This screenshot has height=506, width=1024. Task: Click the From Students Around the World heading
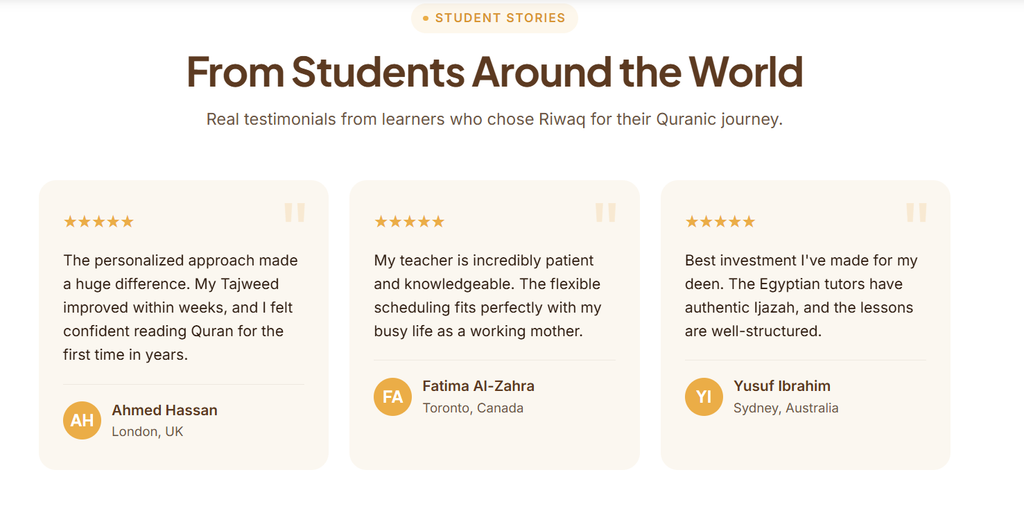coord(494,71)
